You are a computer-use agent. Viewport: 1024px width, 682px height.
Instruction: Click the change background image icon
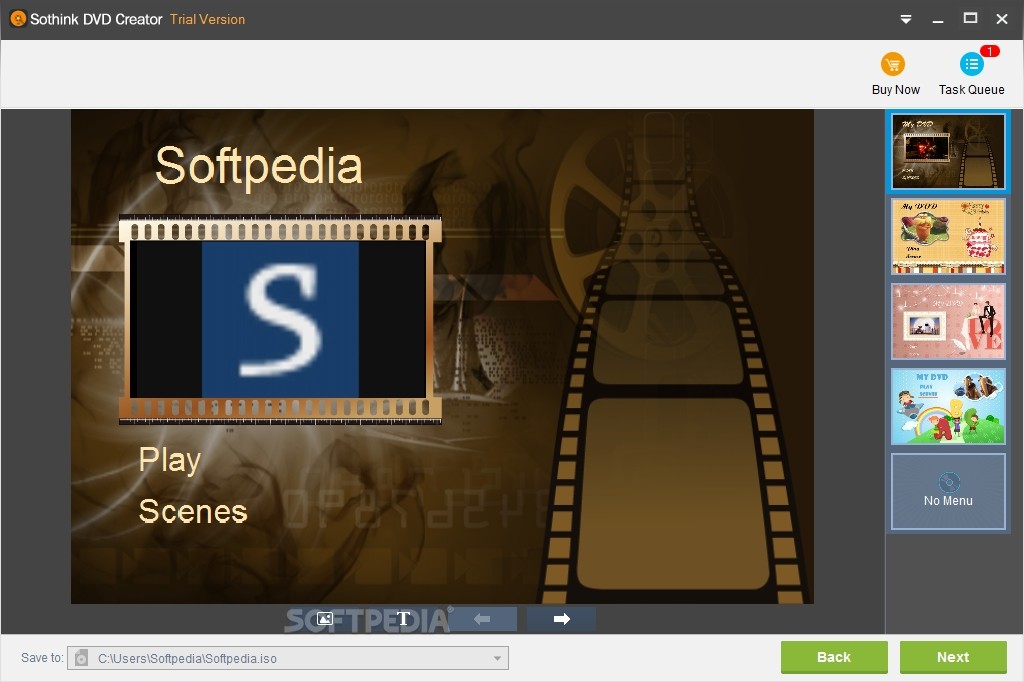coord(325,619)
